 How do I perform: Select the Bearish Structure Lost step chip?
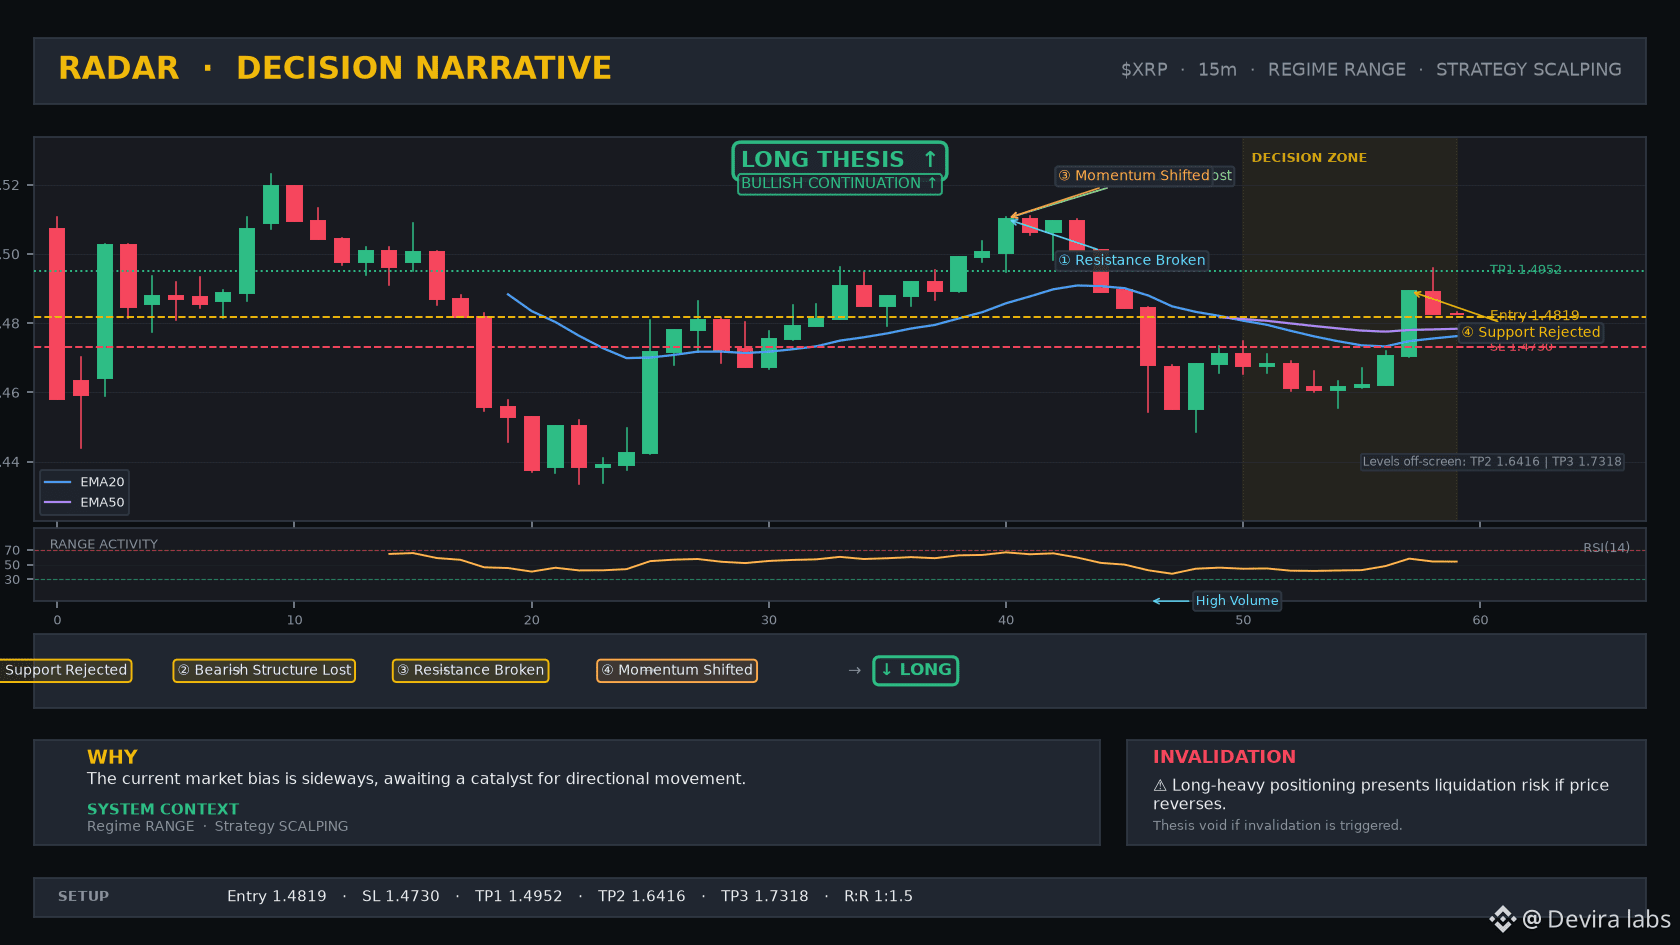coord(264,670)
